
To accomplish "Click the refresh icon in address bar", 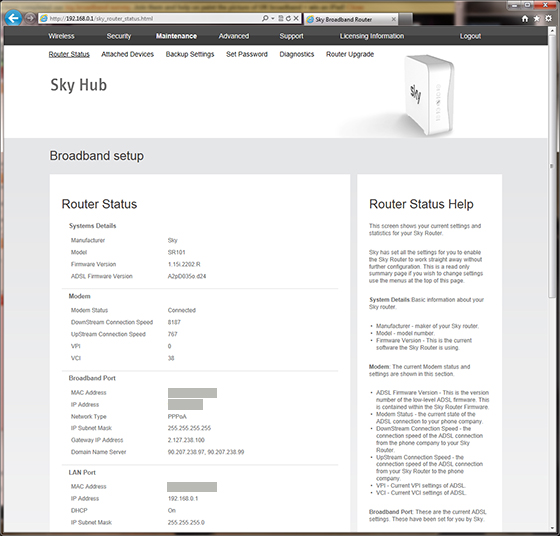I will click(x=288, y=18).
